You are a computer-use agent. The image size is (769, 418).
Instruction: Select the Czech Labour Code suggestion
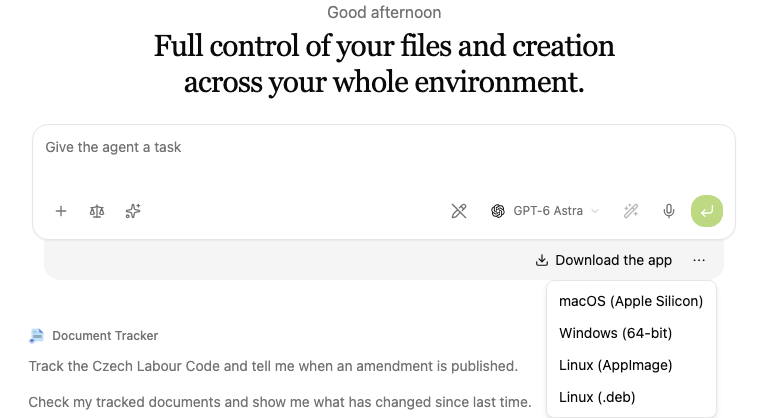[x=273, y=366]
